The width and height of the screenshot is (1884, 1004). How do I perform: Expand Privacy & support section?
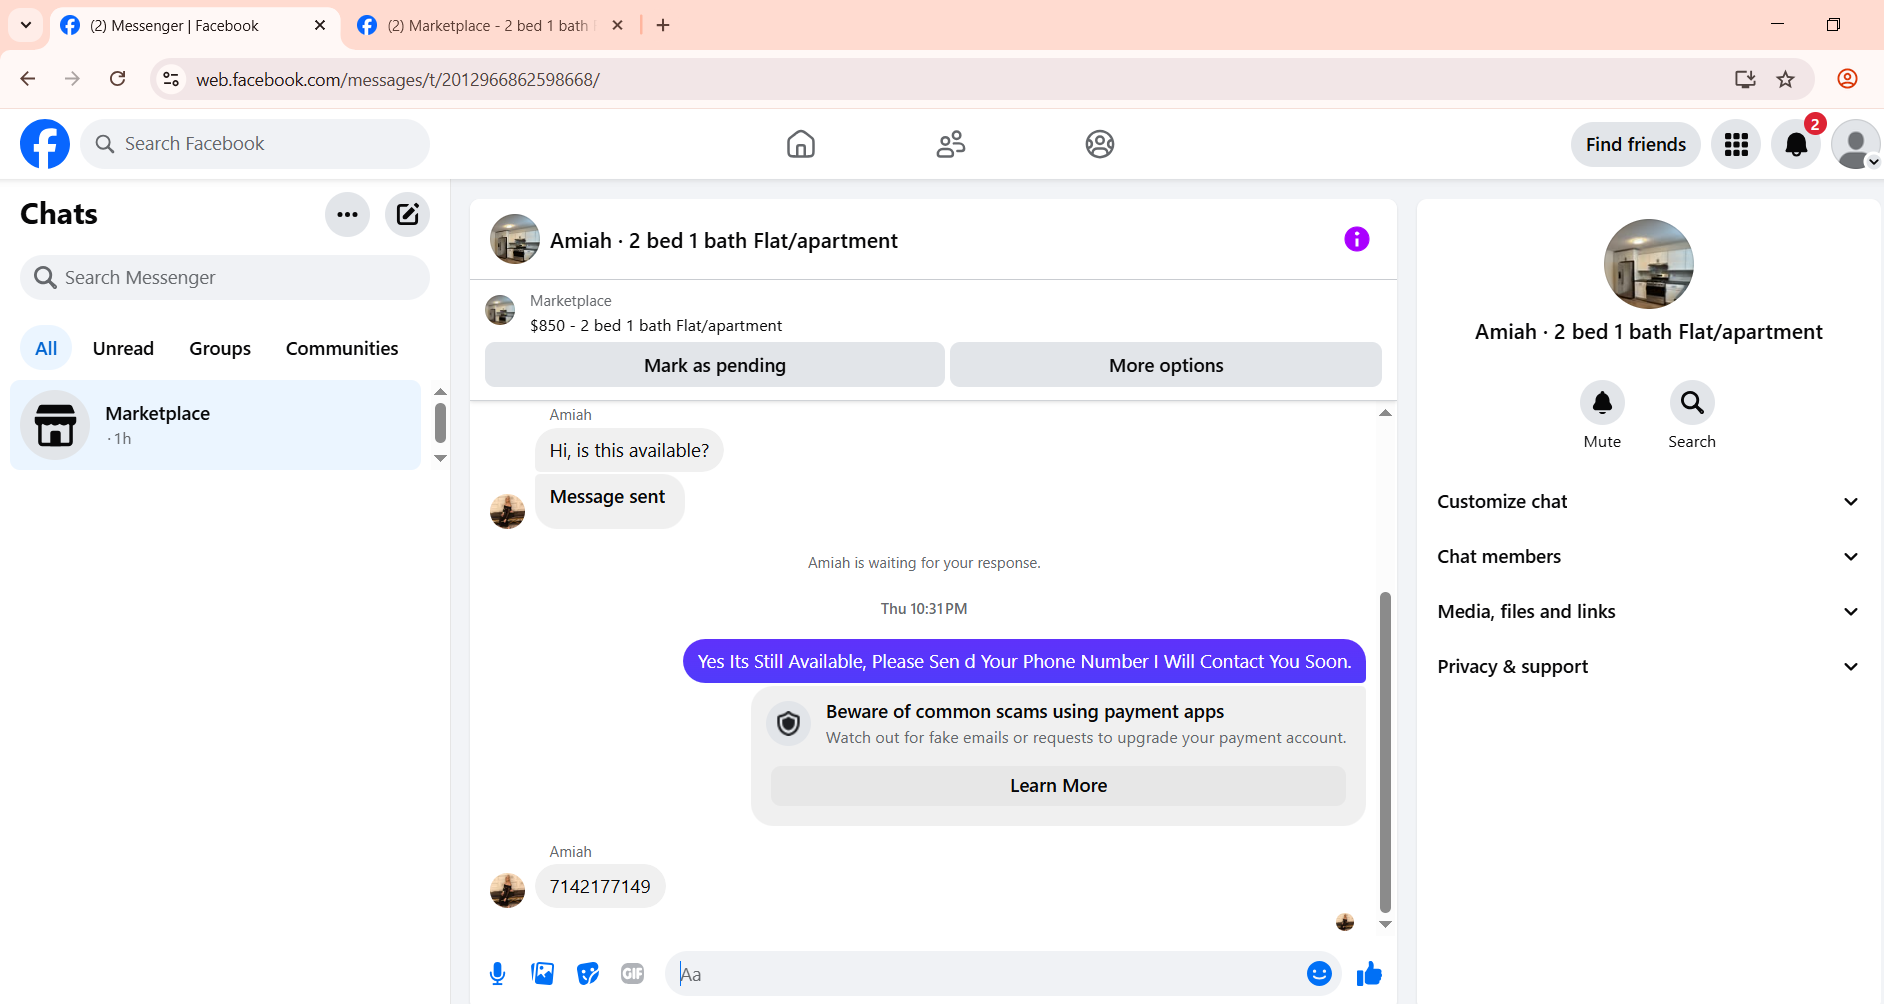tap(1648, 667)
